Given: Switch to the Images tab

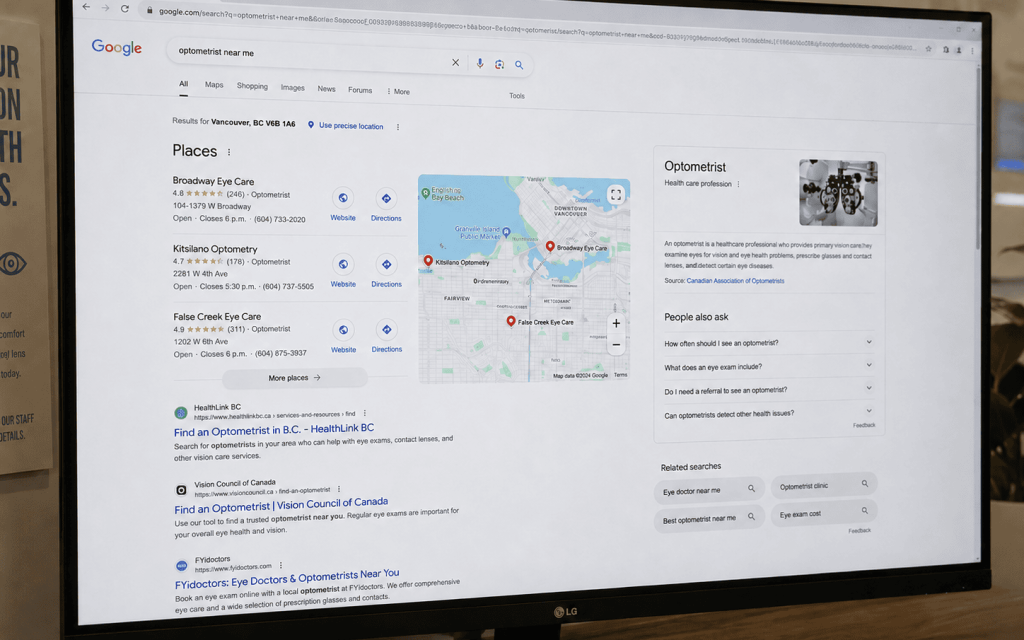Looking at the screenshot, I should [x=293, y=88].
